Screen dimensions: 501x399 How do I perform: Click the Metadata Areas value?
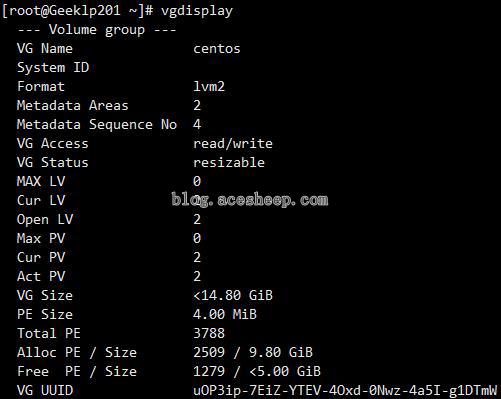pos(197,106)
